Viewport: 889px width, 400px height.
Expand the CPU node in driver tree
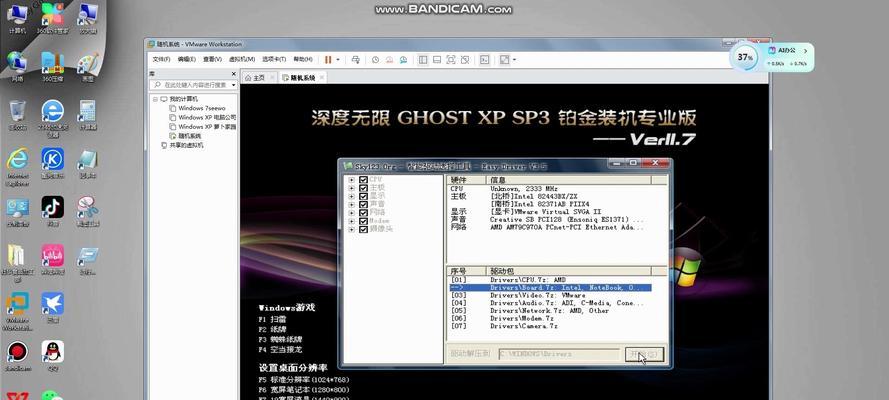coord(352,180)
